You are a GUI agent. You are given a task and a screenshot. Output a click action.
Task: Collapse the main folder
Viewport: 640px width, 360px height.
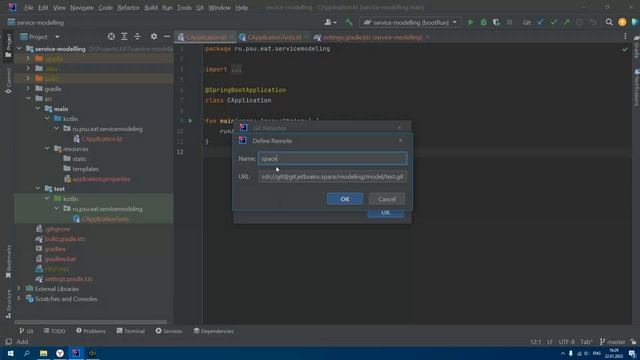pyautogui.click(x=38, y=109)
